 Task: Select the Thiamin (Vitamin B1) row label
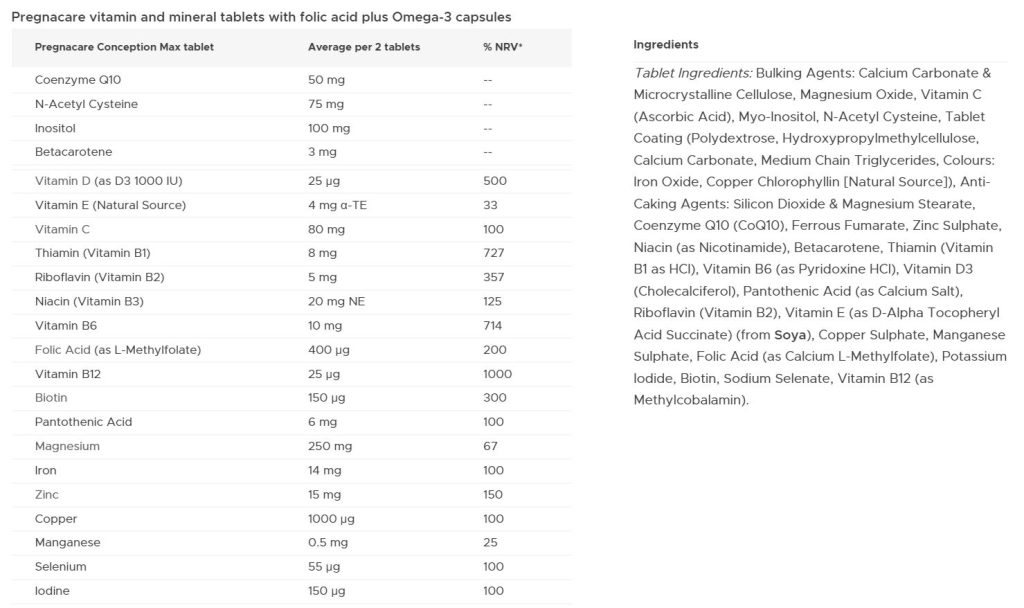(92, 253)
